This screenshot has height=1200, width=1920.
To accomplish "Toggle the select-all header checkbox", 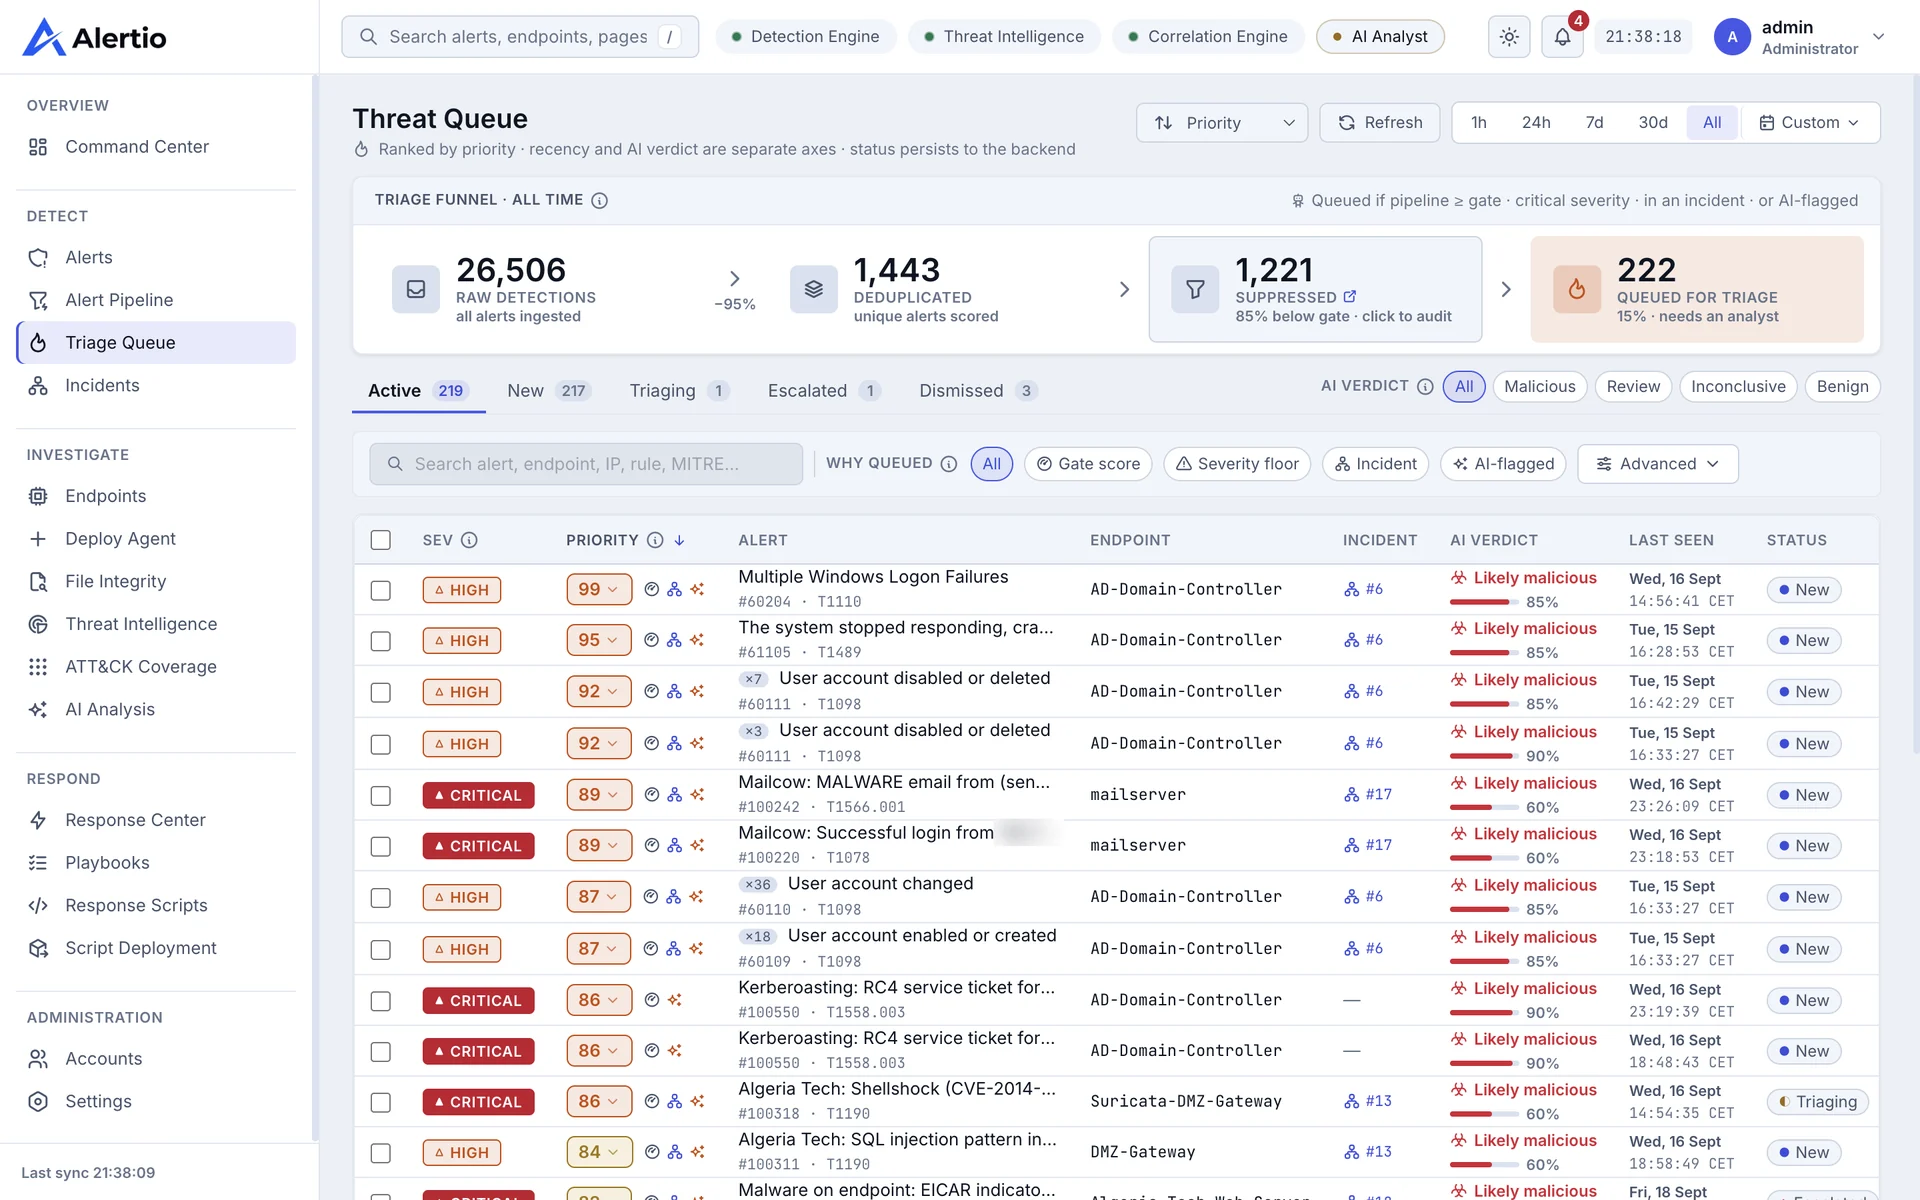I will click(381, 540).
